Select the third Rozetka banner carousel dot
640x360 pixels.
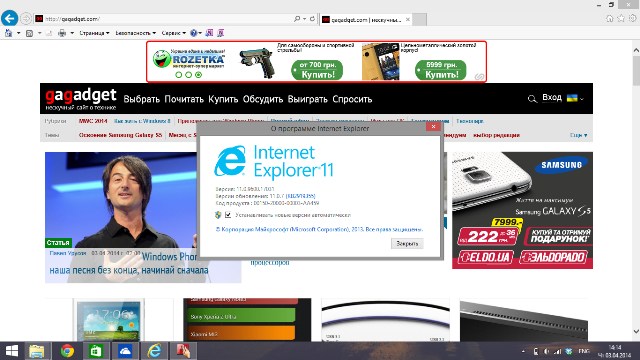pyautogui.click(x=198, y=75)
